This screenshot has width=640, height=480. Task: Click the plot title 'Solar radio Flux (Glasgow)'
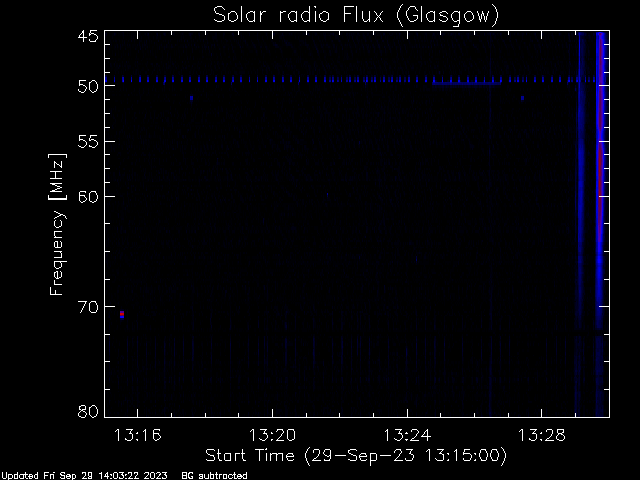pos(356,16)
